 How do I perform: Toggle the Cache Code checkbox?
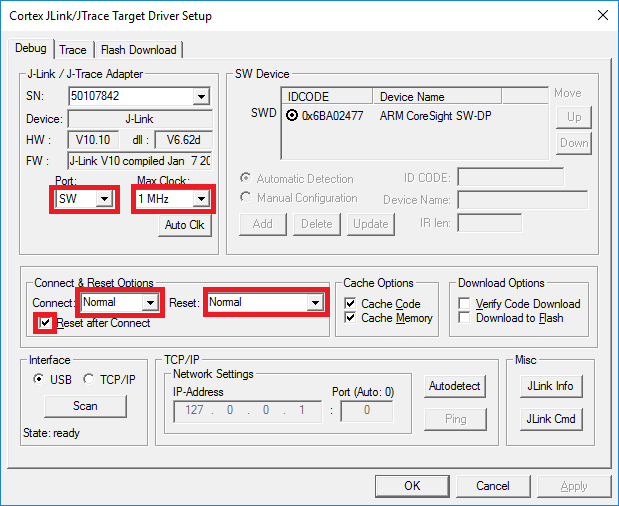click(x=350, y=304)
